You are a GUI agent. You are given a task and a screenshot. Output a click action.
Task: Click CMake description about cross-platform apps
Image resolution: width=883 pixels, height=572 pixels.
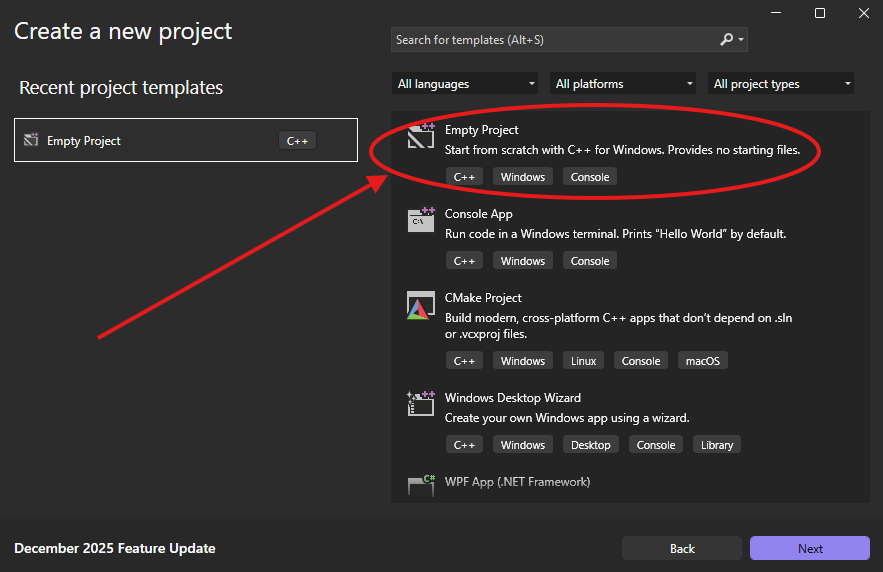tap(618, 325)
